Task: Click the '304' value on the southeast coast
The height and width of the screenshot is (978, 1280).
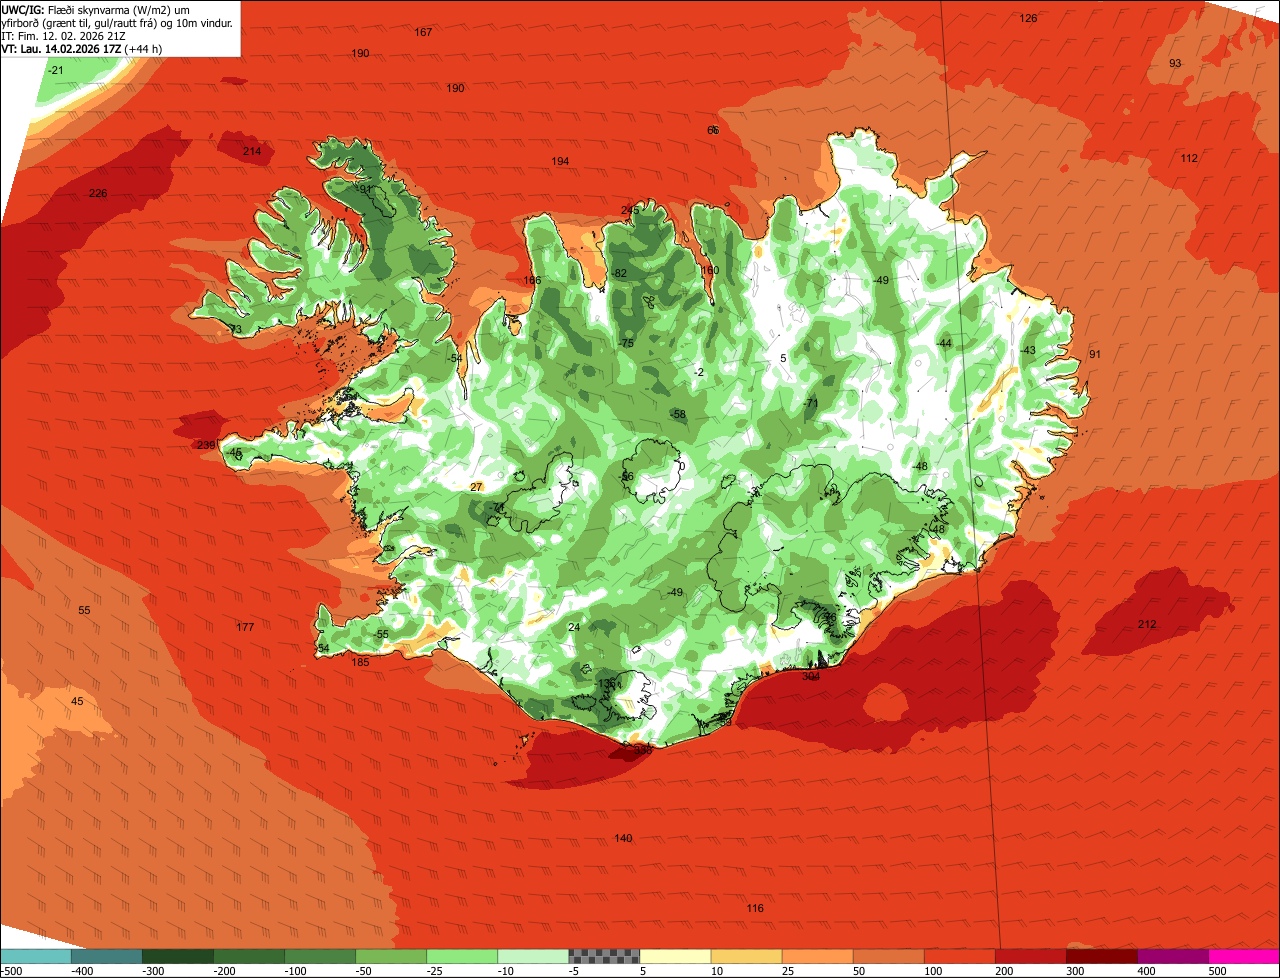Action: (x=811, y=676)
